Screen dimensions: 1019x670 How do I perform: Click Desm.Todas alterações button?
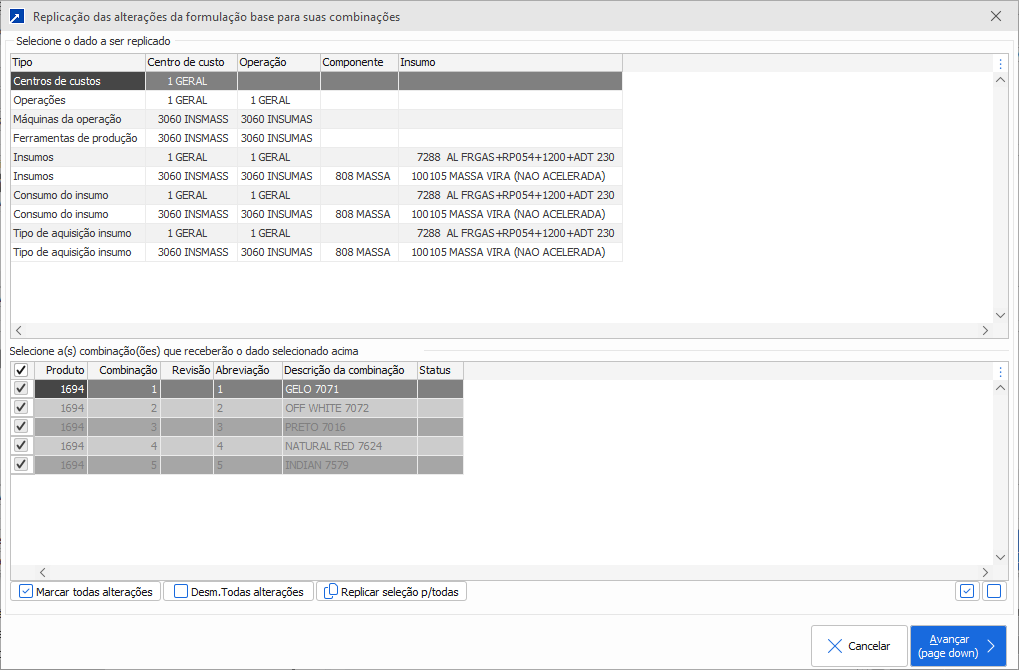238,592
